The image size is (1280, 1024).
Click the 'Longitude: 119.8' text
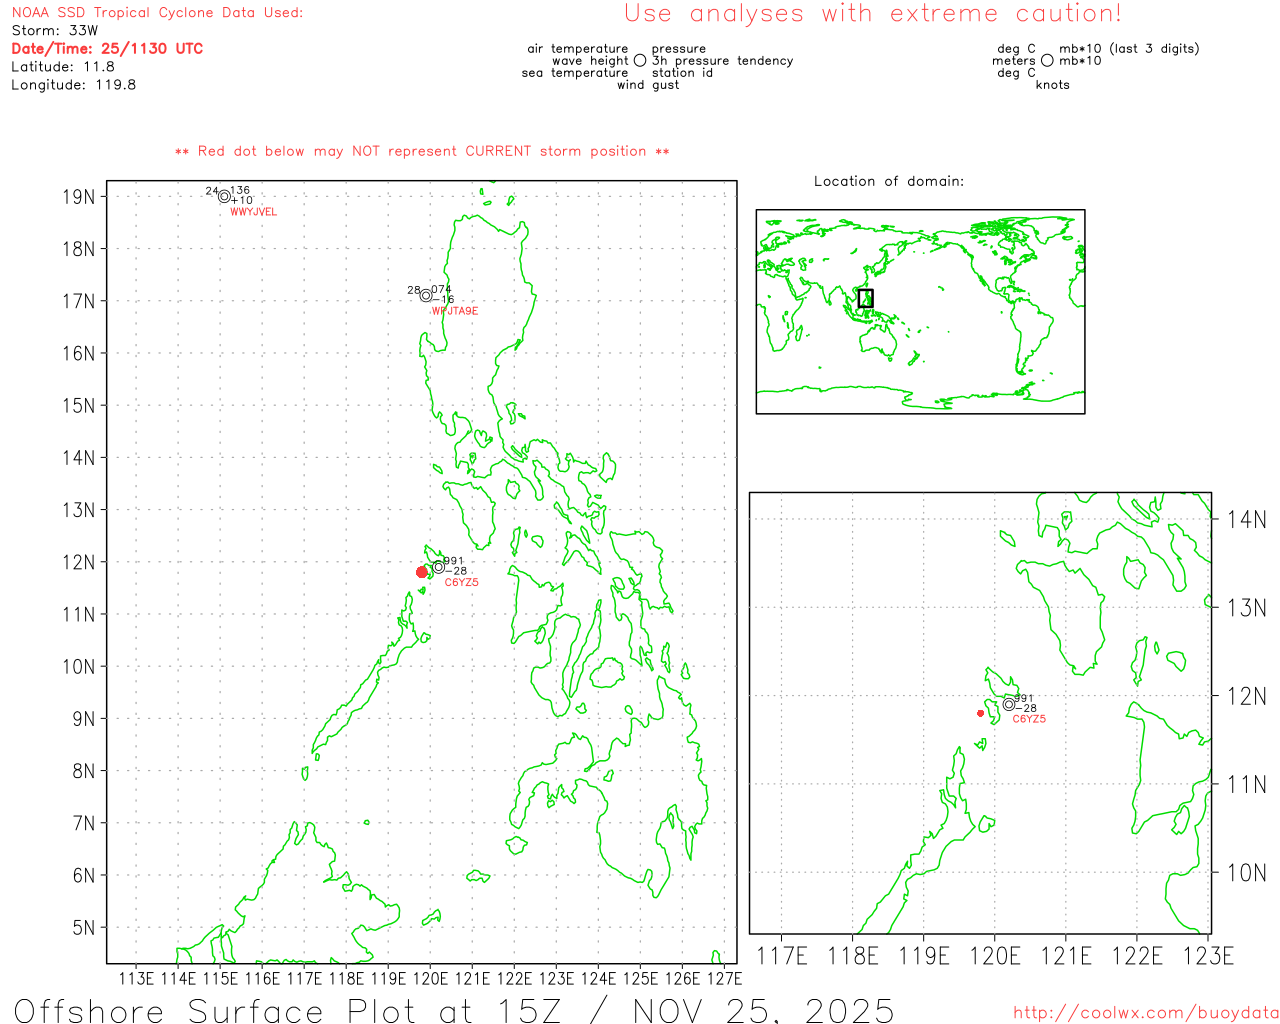[74, 85]
